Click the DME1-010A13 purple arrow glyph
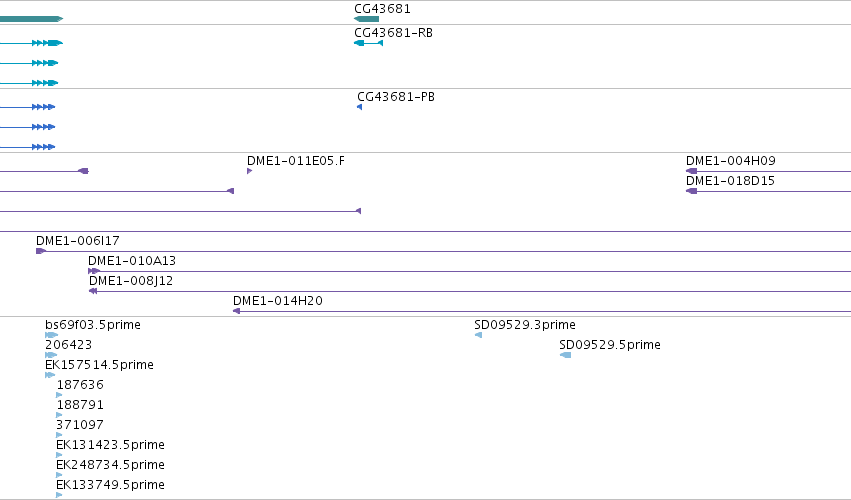The width and height of the screenshot is (851, 500). tap(94, 271)
